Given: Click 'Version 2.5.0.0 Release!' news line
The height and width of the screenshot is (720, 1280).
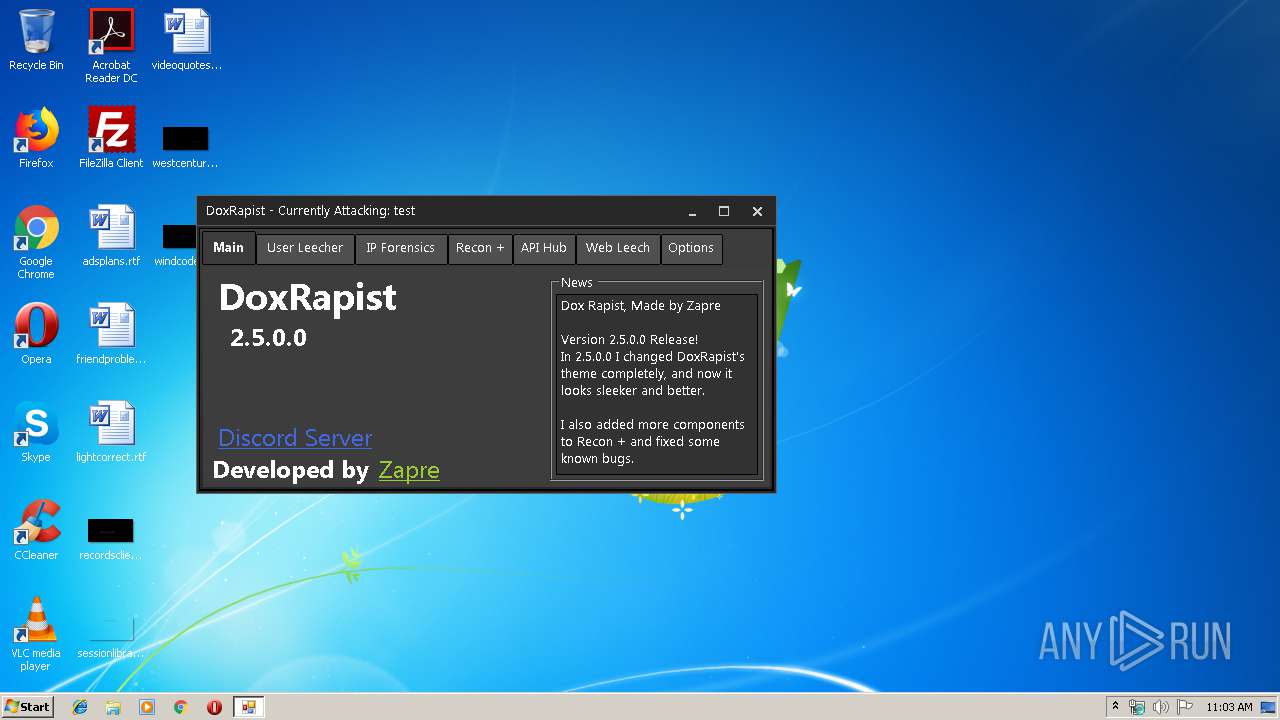Looking at the screenshot, I should [629, 340].
